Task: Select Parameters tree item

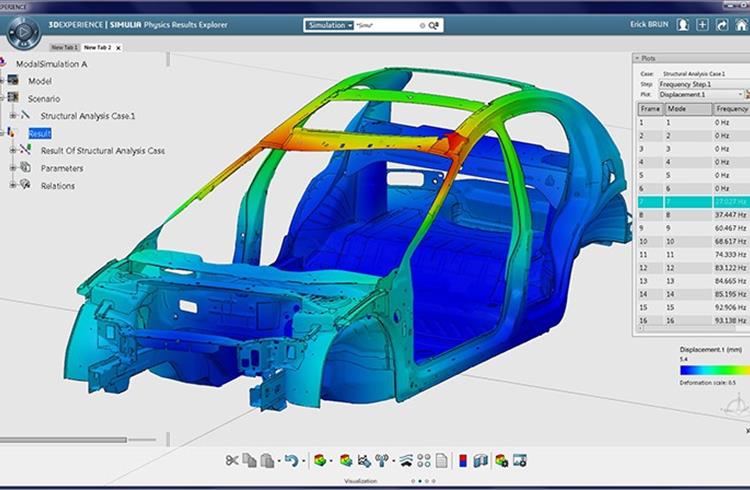Action: coord(62,168)
